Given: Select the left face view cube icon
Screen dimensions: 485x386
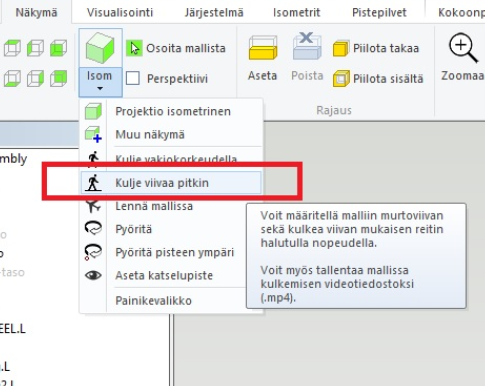Looking at the screenshot, I should pyautogui.click(x=35, y=48).
